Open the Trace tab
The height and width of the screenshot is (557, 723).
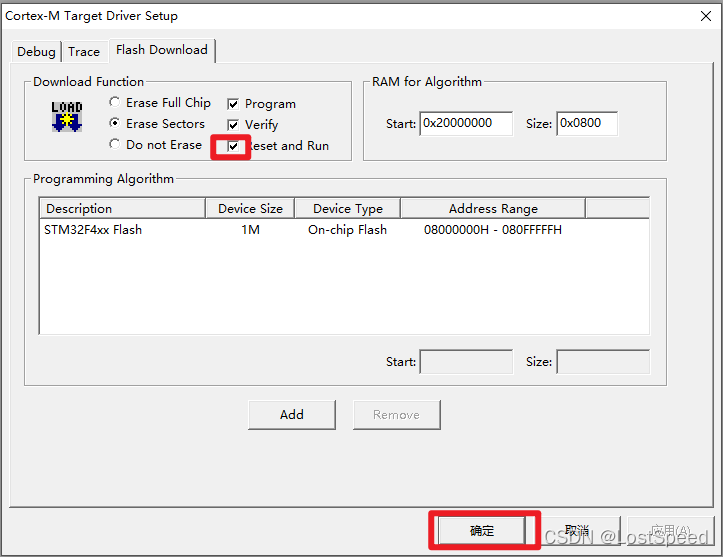click(84, 52)
